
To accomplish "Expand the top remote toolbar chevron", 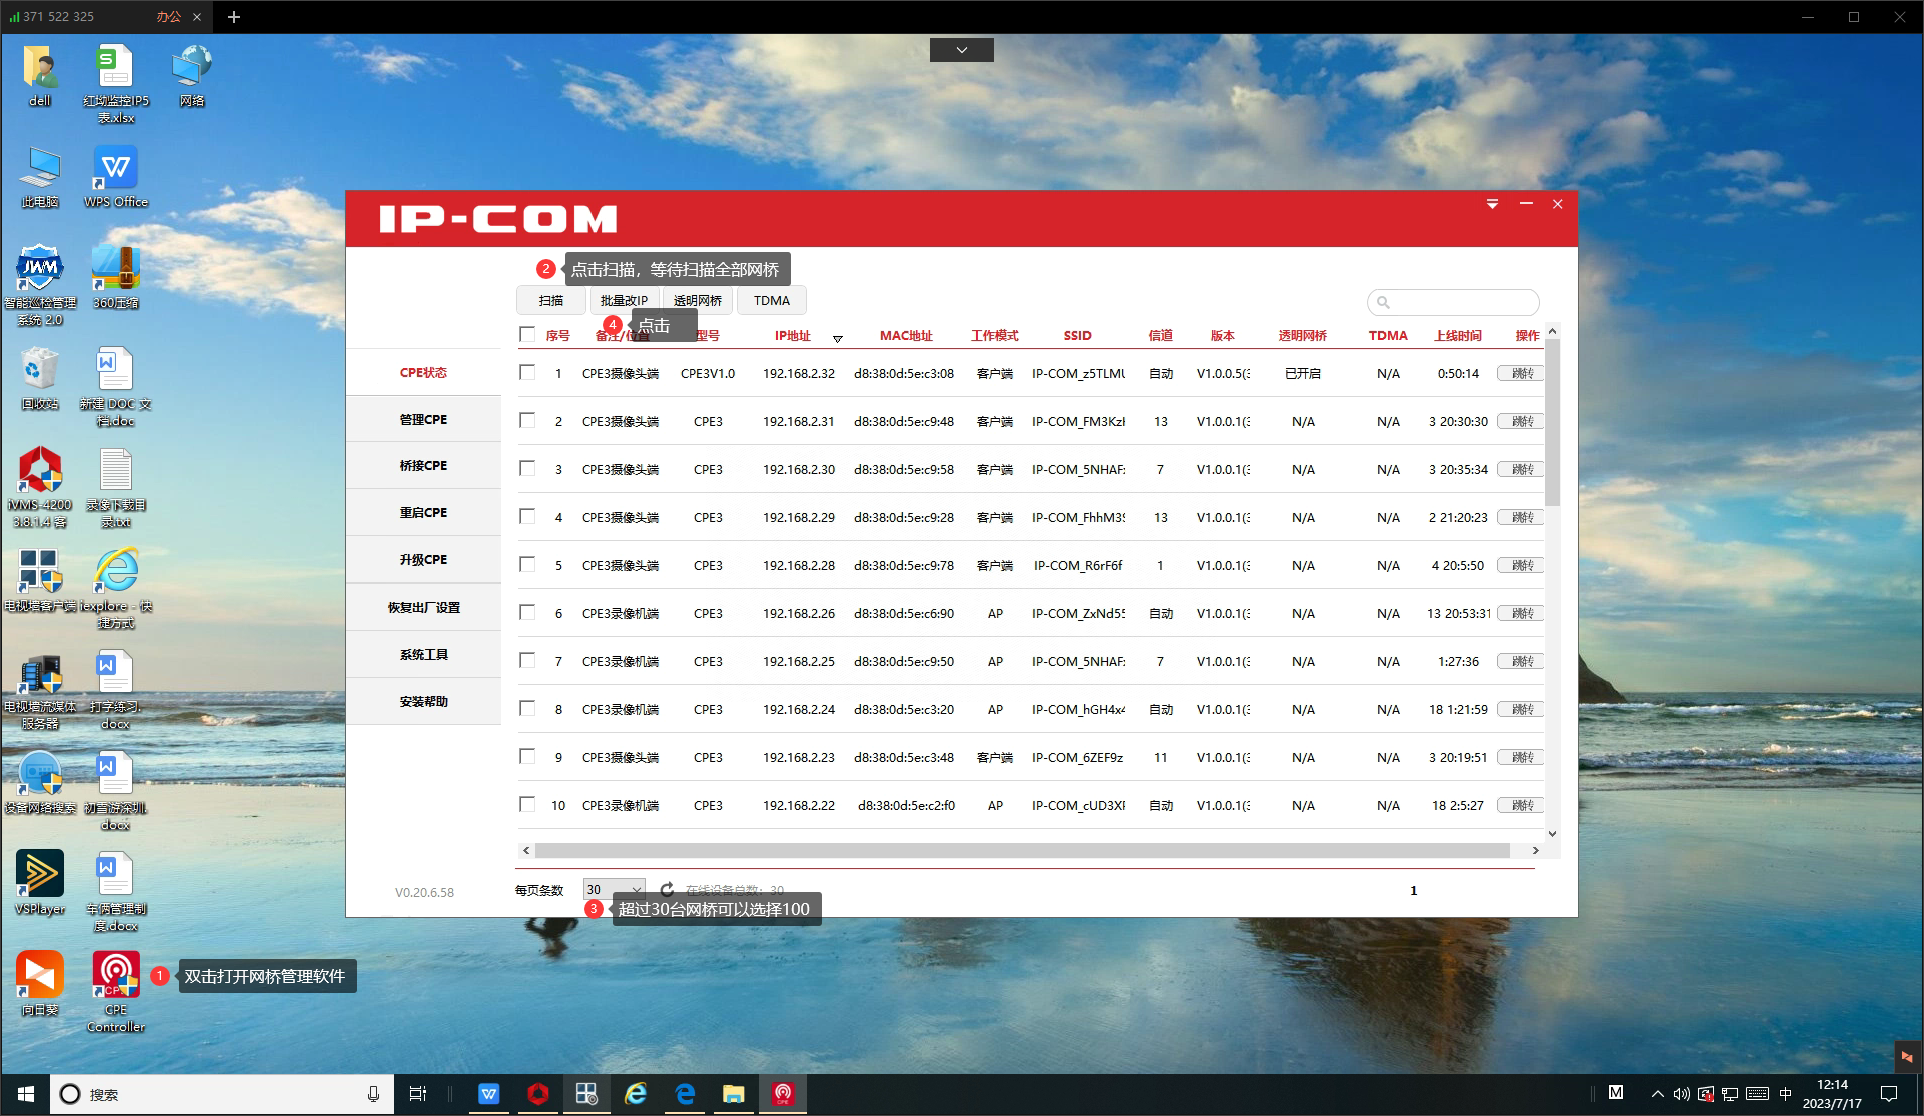I will [961, 50].
